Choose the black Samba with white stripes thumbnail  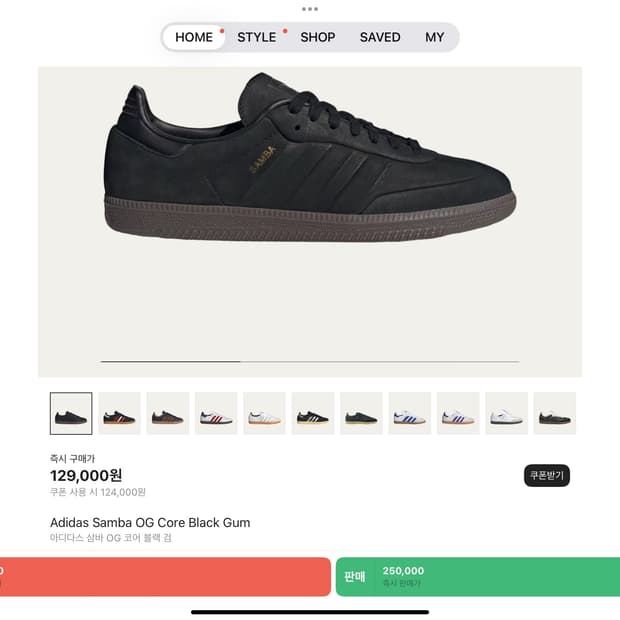pos(313,413)
